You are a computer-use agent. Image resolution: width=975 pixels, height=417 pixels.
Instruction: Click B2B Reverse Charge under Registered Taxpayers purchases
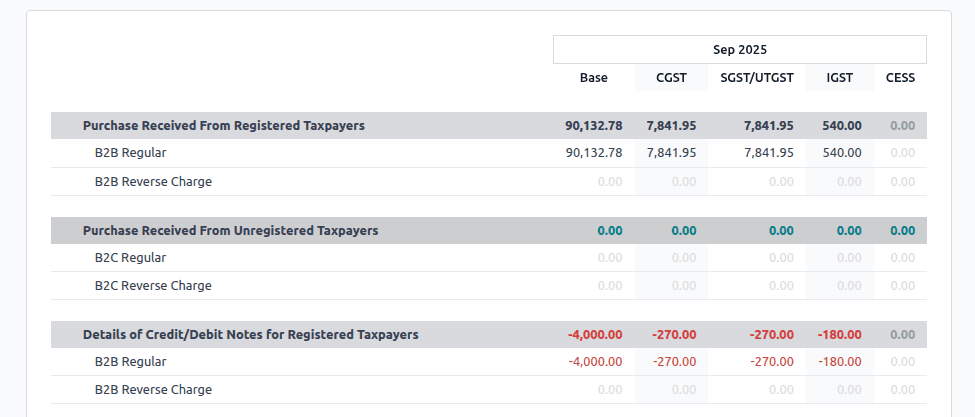tap(153, 181)
